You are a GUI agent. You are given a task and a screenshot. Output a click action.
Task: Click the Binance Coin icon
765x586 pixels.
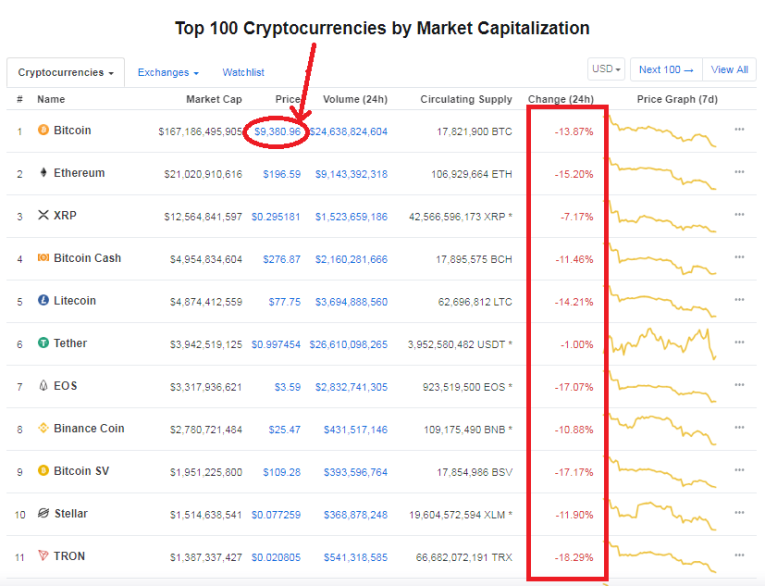43,428
